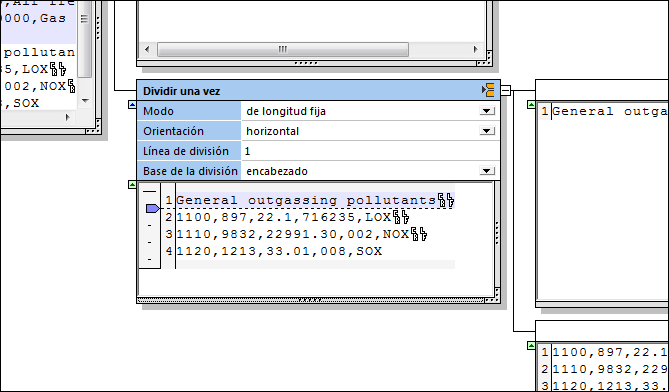Viewport: 669px width, 392px height.
Task: Click the down arrow of left pane scrollbar
Action: click(x=85, y=101)
